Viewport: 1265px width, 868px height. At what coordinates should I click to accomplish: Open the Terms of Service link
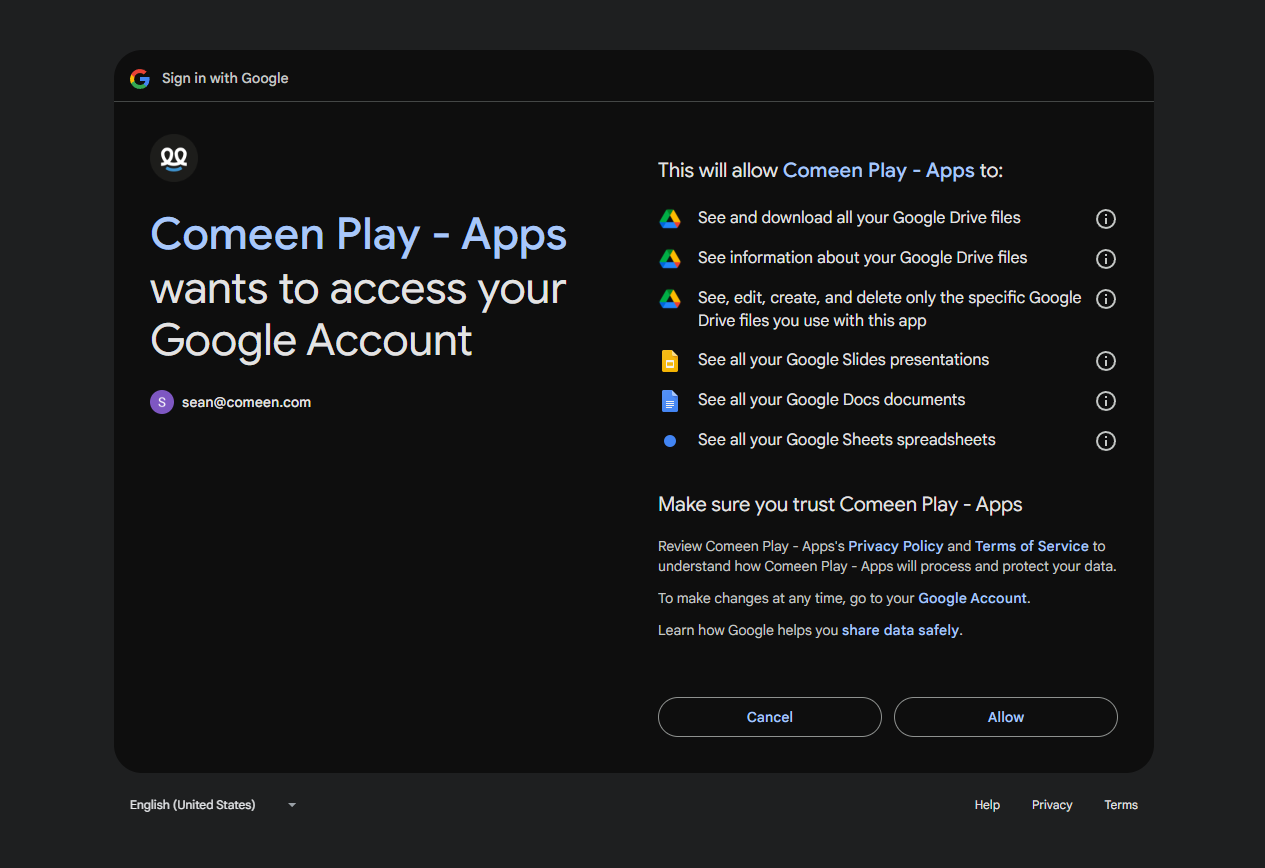tap(1032, 546)
